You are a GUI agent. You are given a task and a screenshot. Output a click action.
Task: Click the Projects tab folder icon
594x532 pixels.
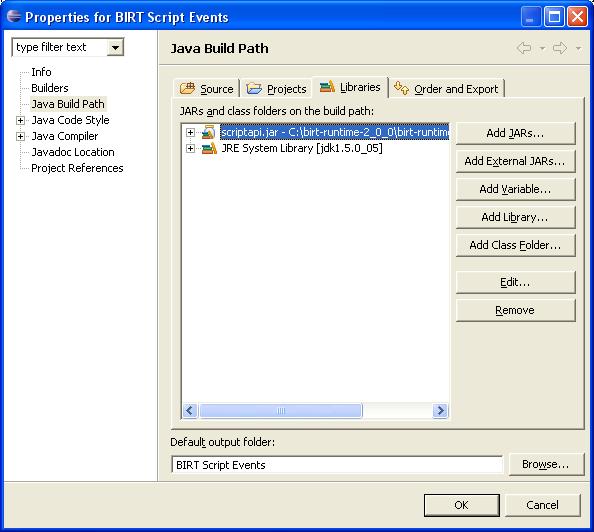(x=254, y=89)
